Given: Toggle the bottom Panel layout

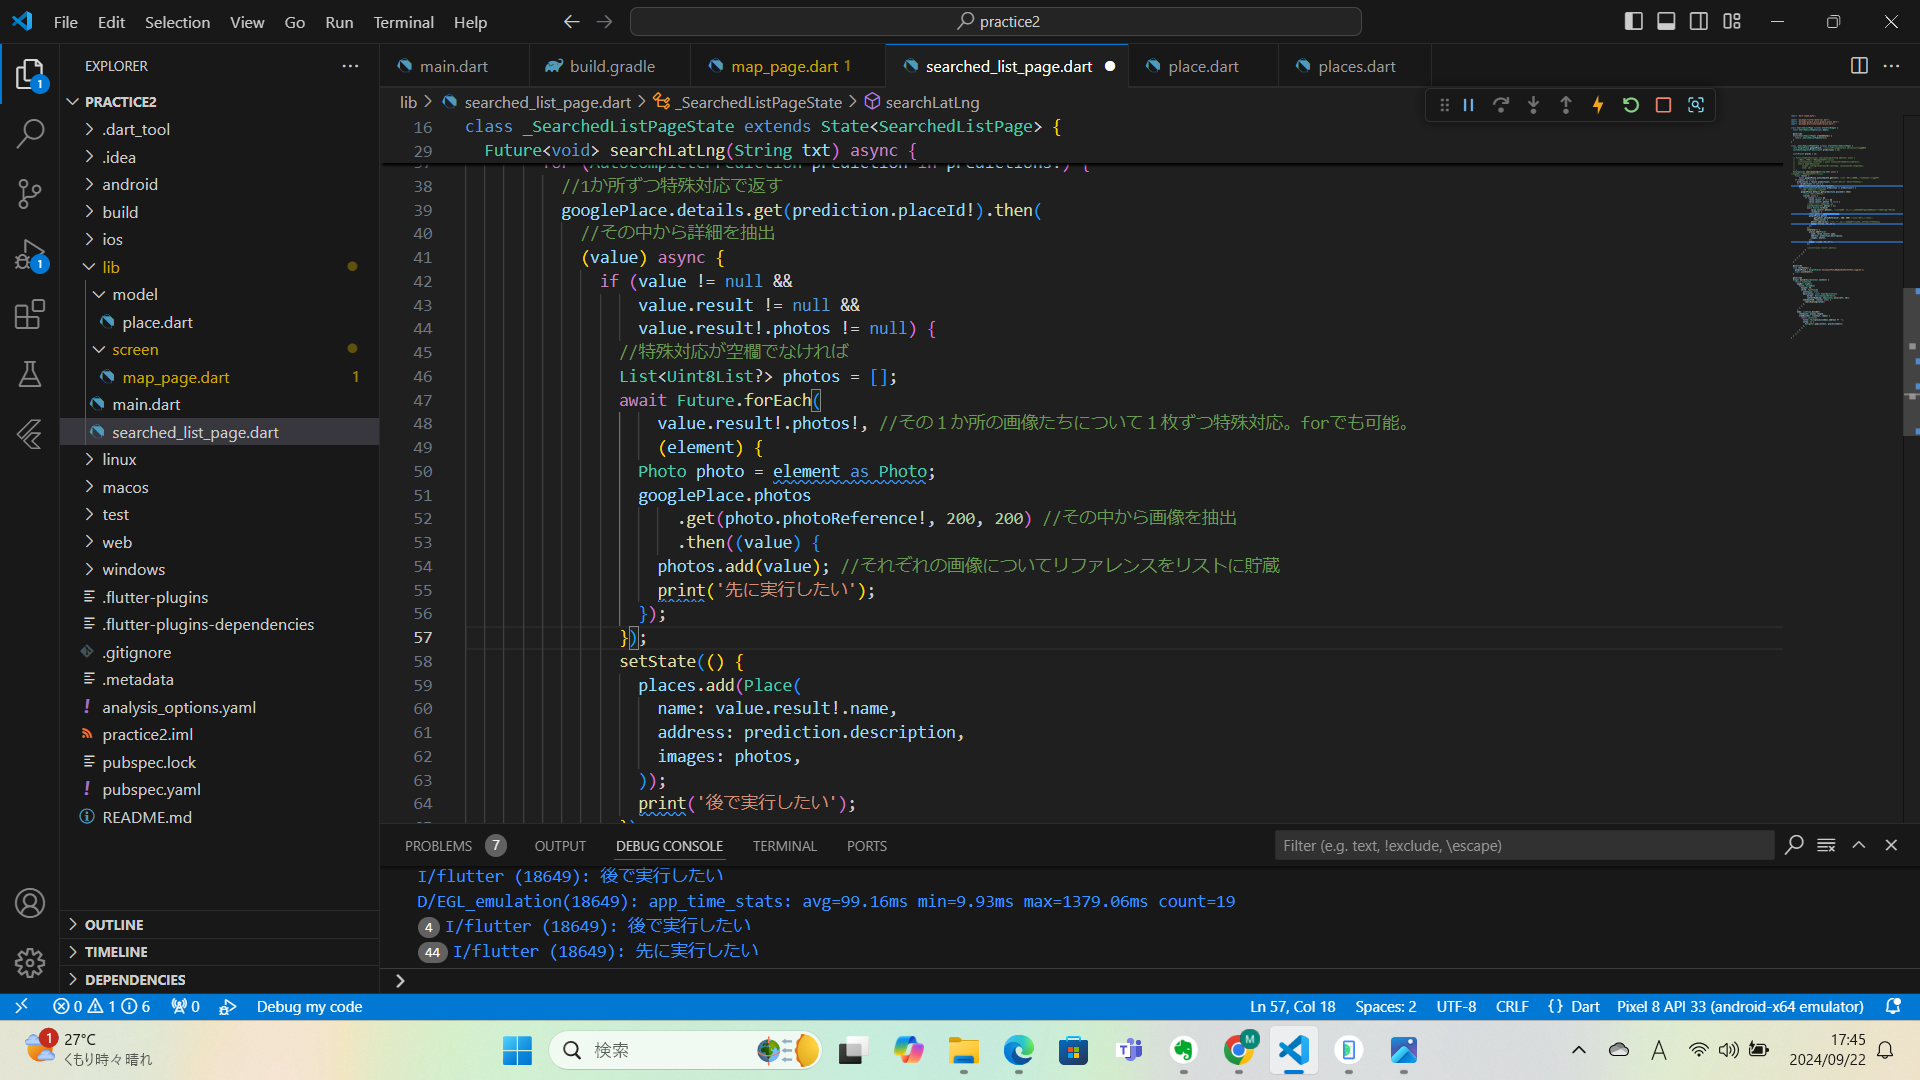Looking at the screenshot, I should [x=1666, y=22].
